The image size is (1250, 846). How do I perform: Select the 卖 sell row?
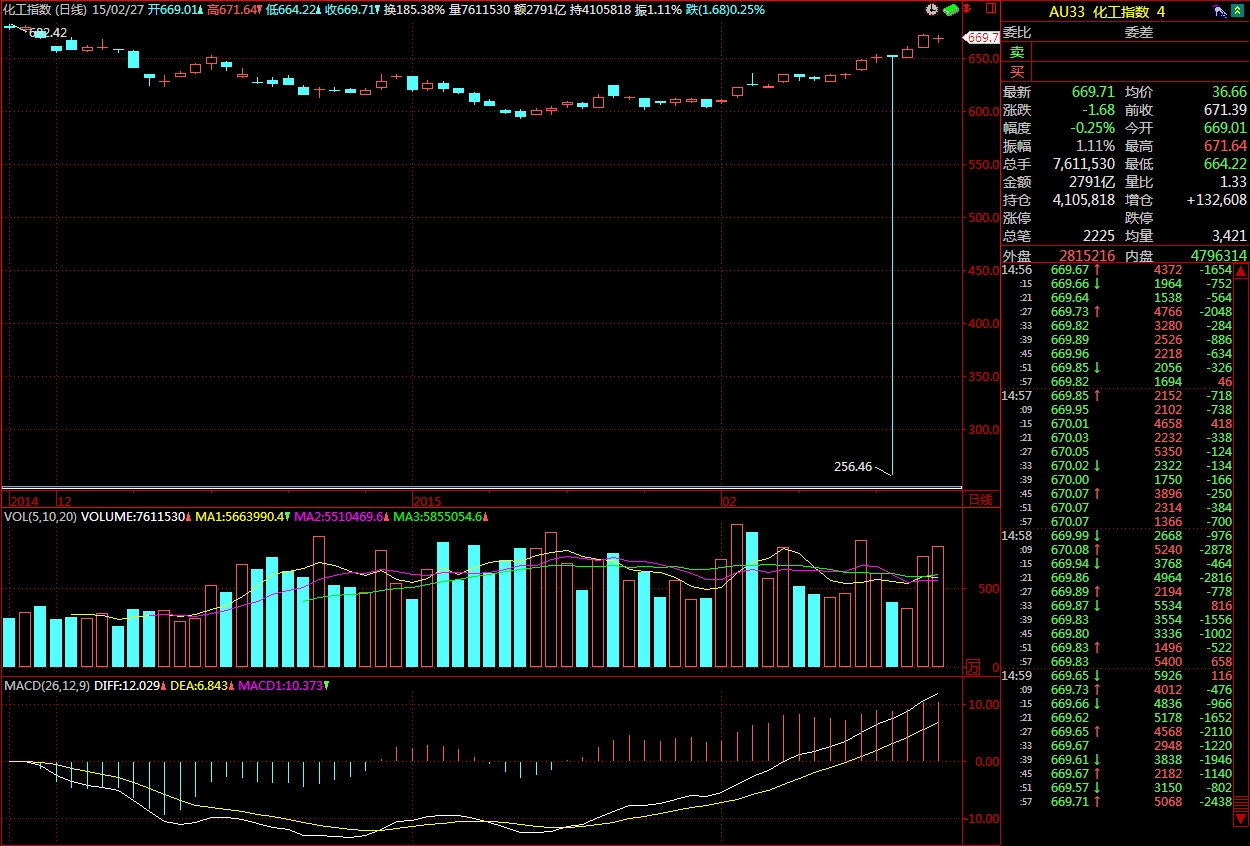1016,52
